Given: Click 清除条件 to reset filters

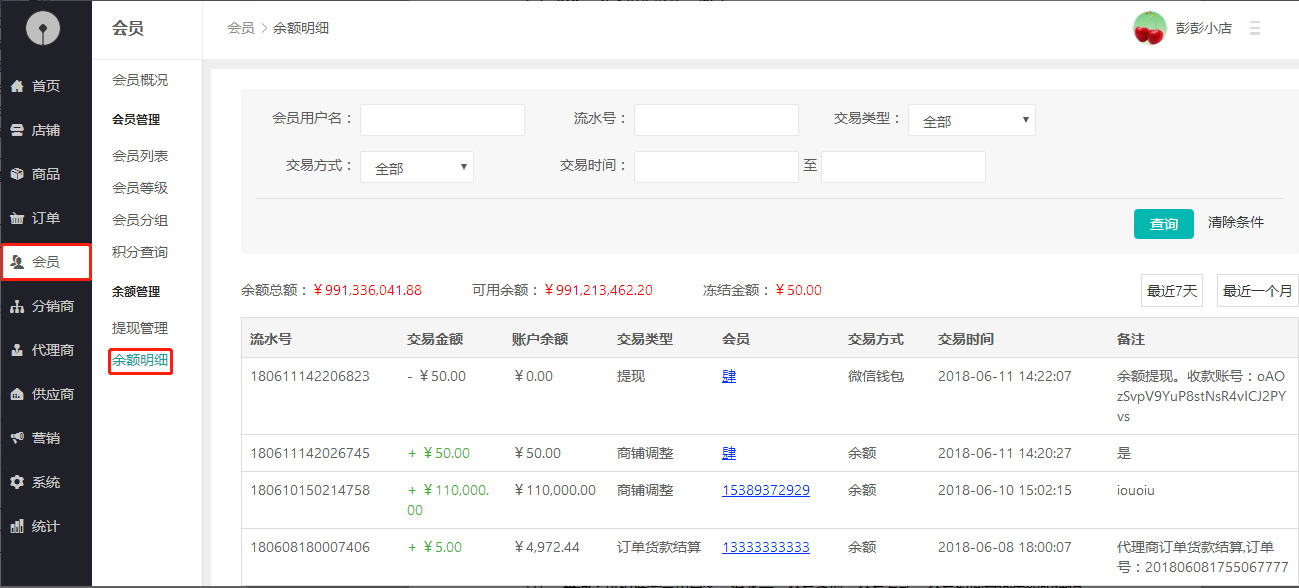Looking at the screenshot, I should [x=1235, y=222].
